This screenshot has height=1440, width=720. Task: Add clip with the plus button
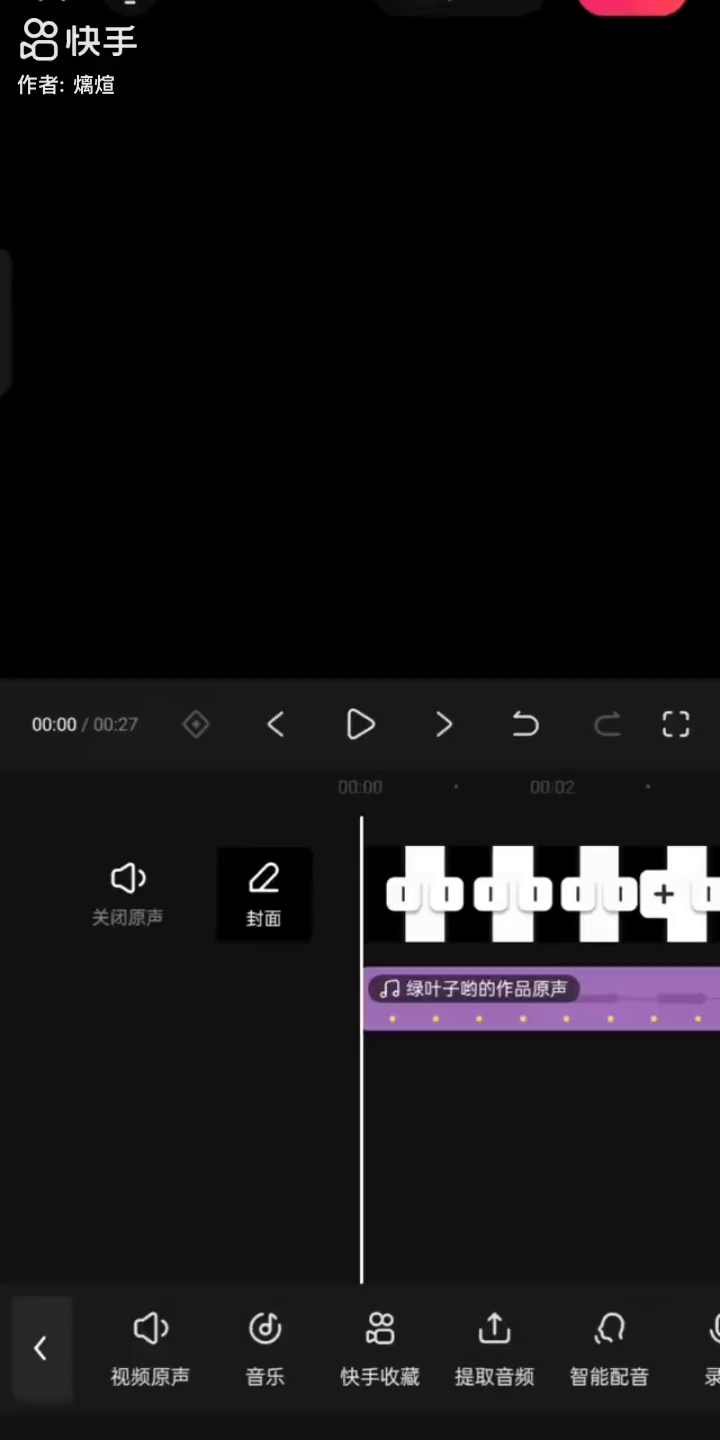coord(664,894)
